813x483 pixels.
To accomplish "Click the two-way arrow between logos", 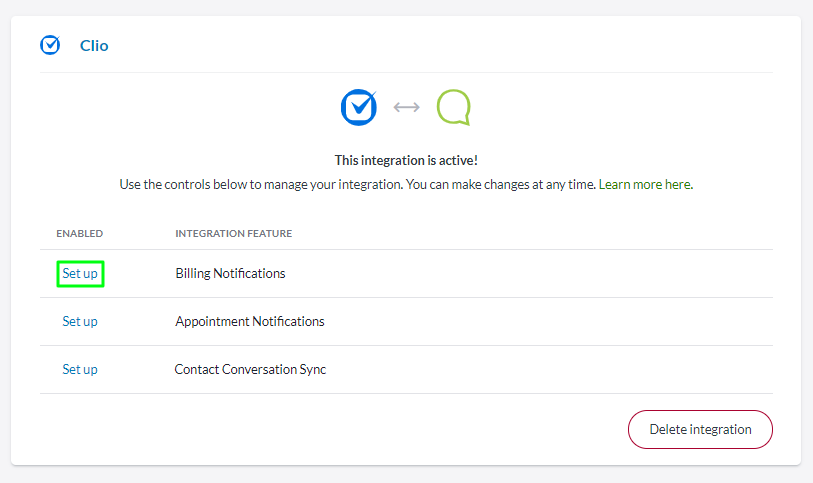I will pos(406,107).
